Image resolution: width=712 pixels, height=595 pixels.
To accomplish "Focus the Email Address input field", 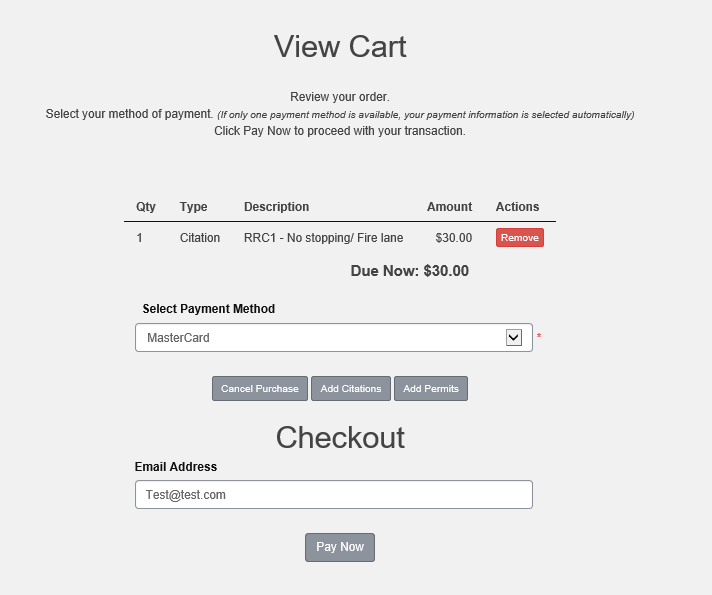I will [334, 495].
